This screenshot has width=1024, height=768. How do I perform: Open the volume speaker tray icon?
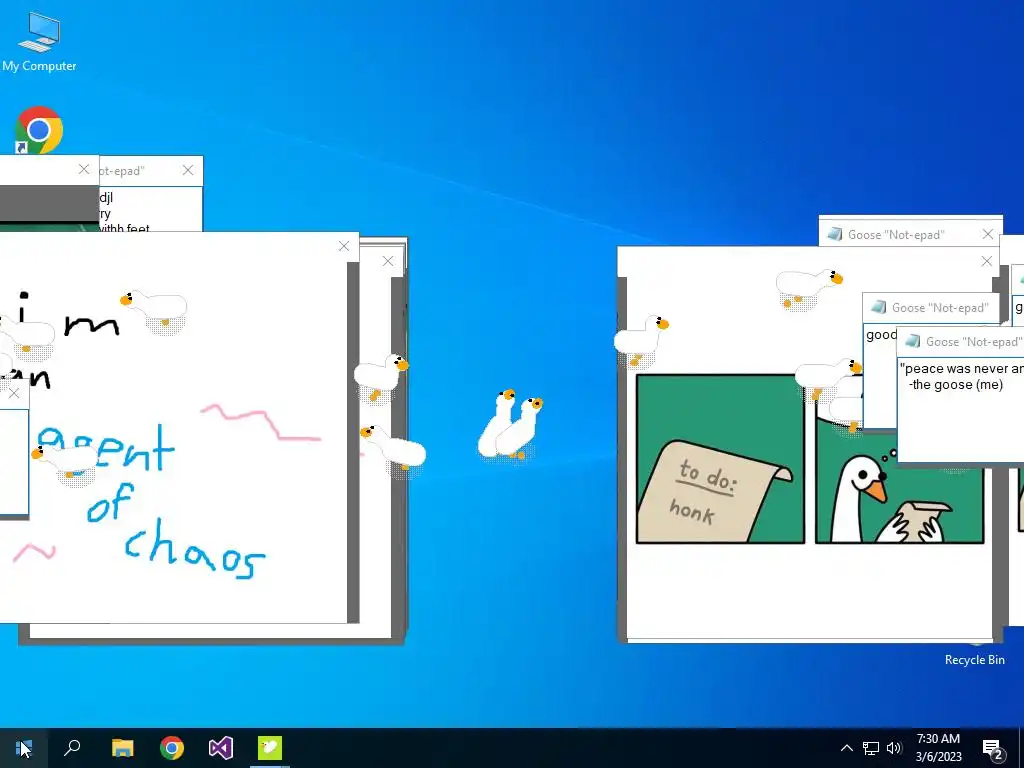pos(894,748)
